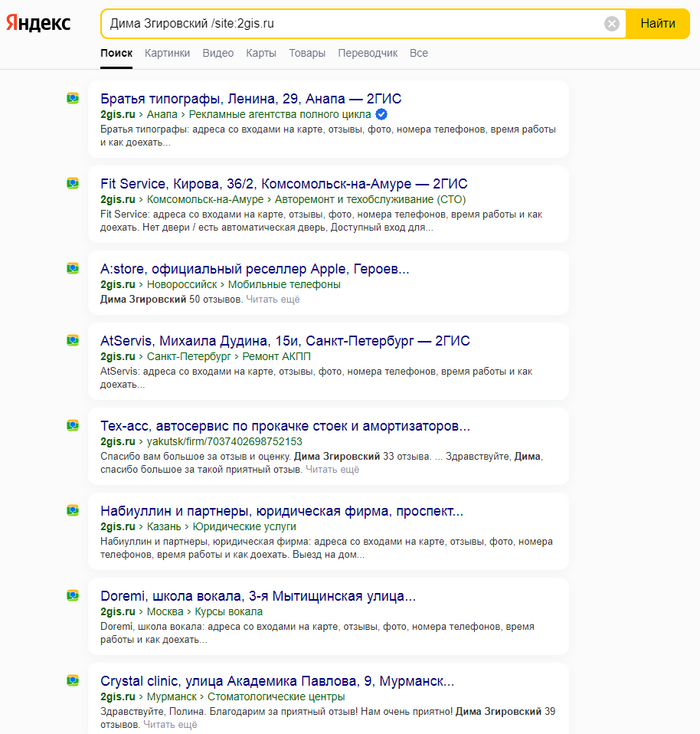Select the Поиск tab
The width and height of the screenshot is (700, 734).
(x=116, y=53)
